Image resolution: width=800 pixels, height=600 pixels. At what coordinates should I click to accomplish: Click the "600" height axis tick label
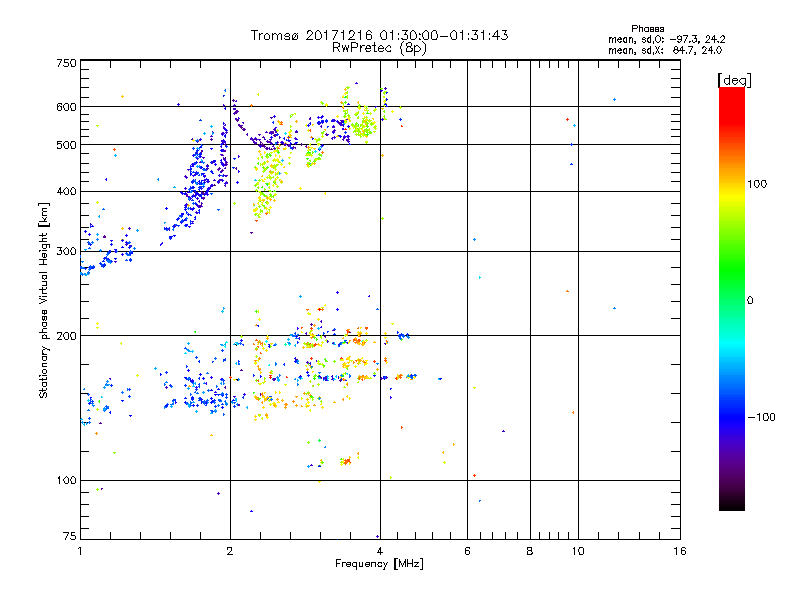66,107
